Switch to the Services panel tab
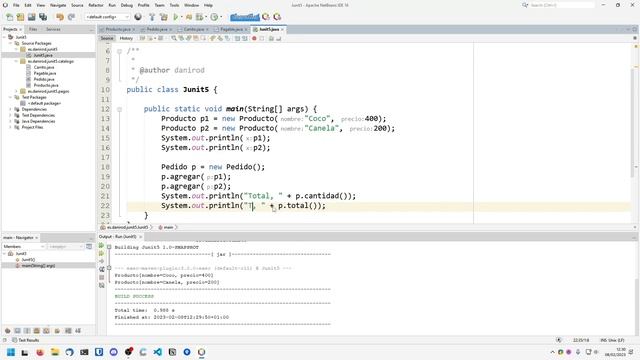The width and height of the screenshot is (640, 360). pos(53,29)
